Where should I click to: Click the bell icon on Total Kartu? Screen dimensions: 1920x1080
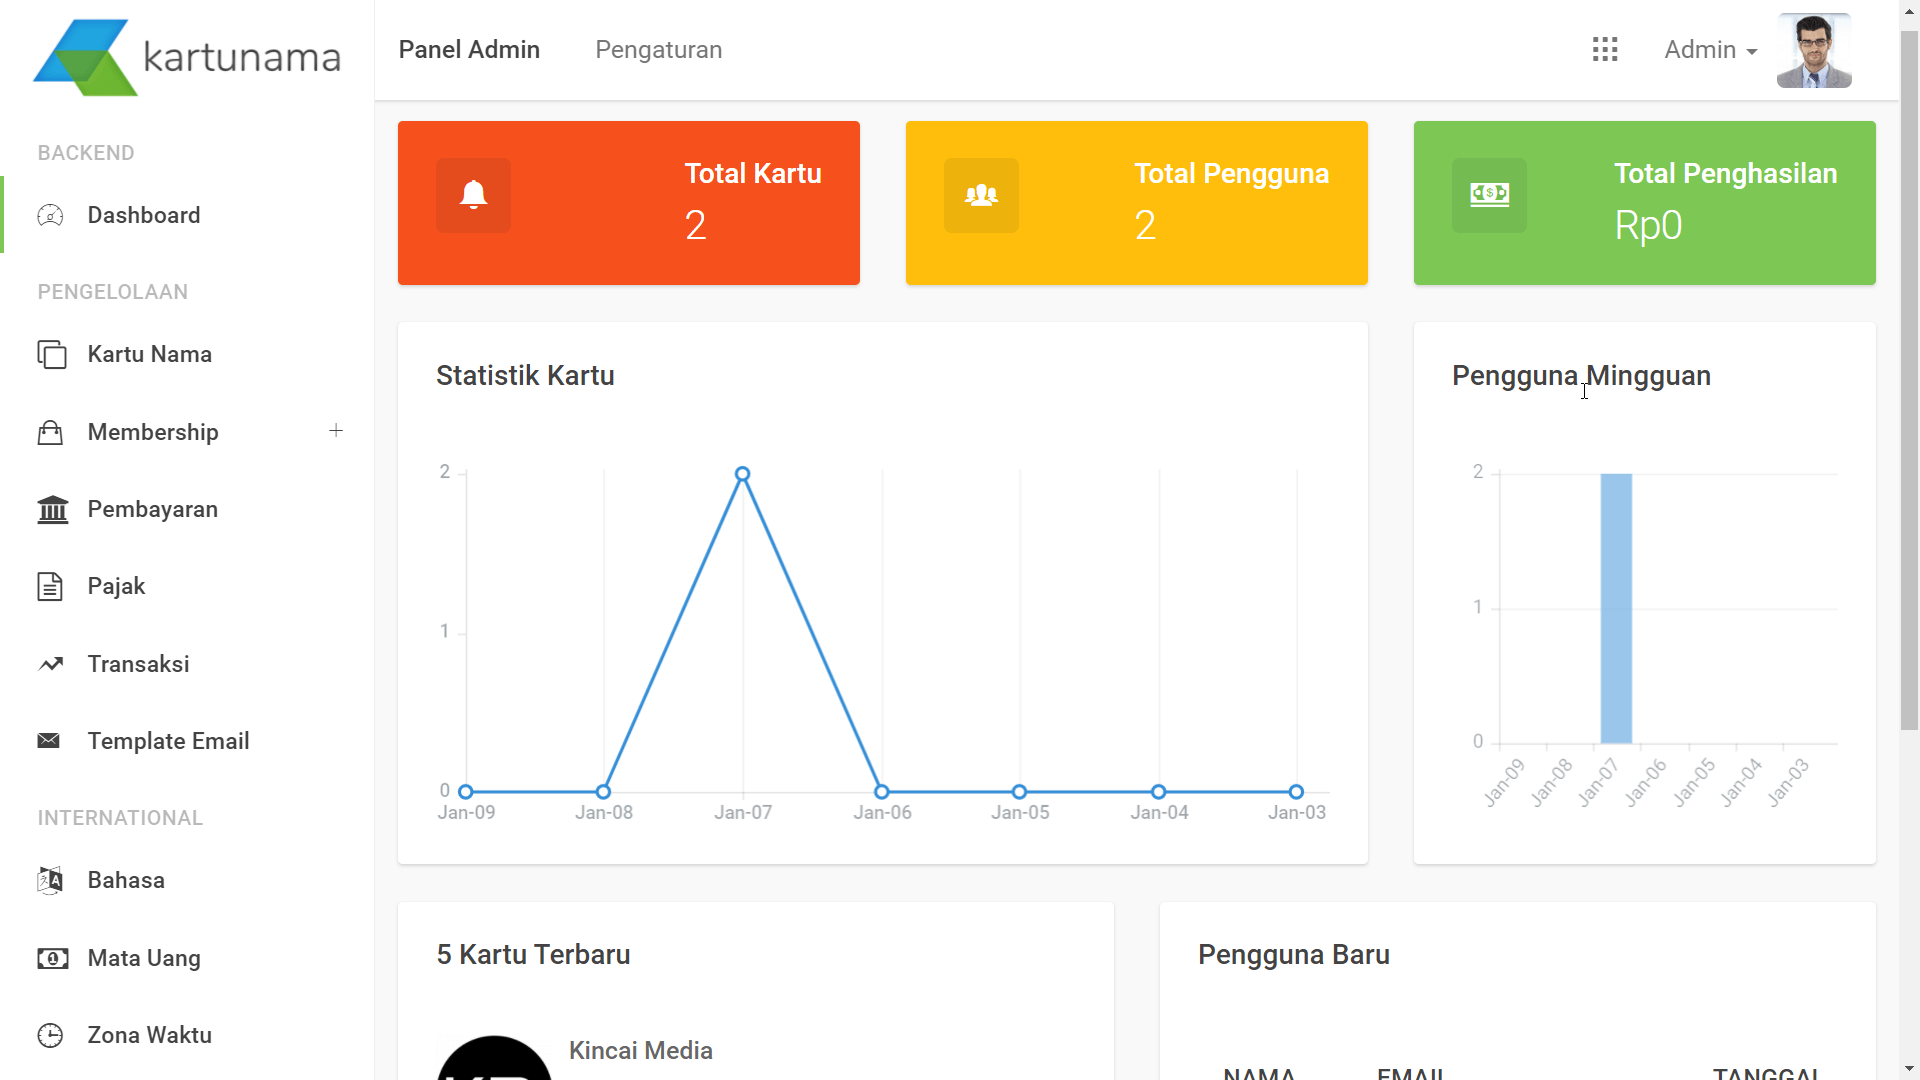tap(473, 195)
